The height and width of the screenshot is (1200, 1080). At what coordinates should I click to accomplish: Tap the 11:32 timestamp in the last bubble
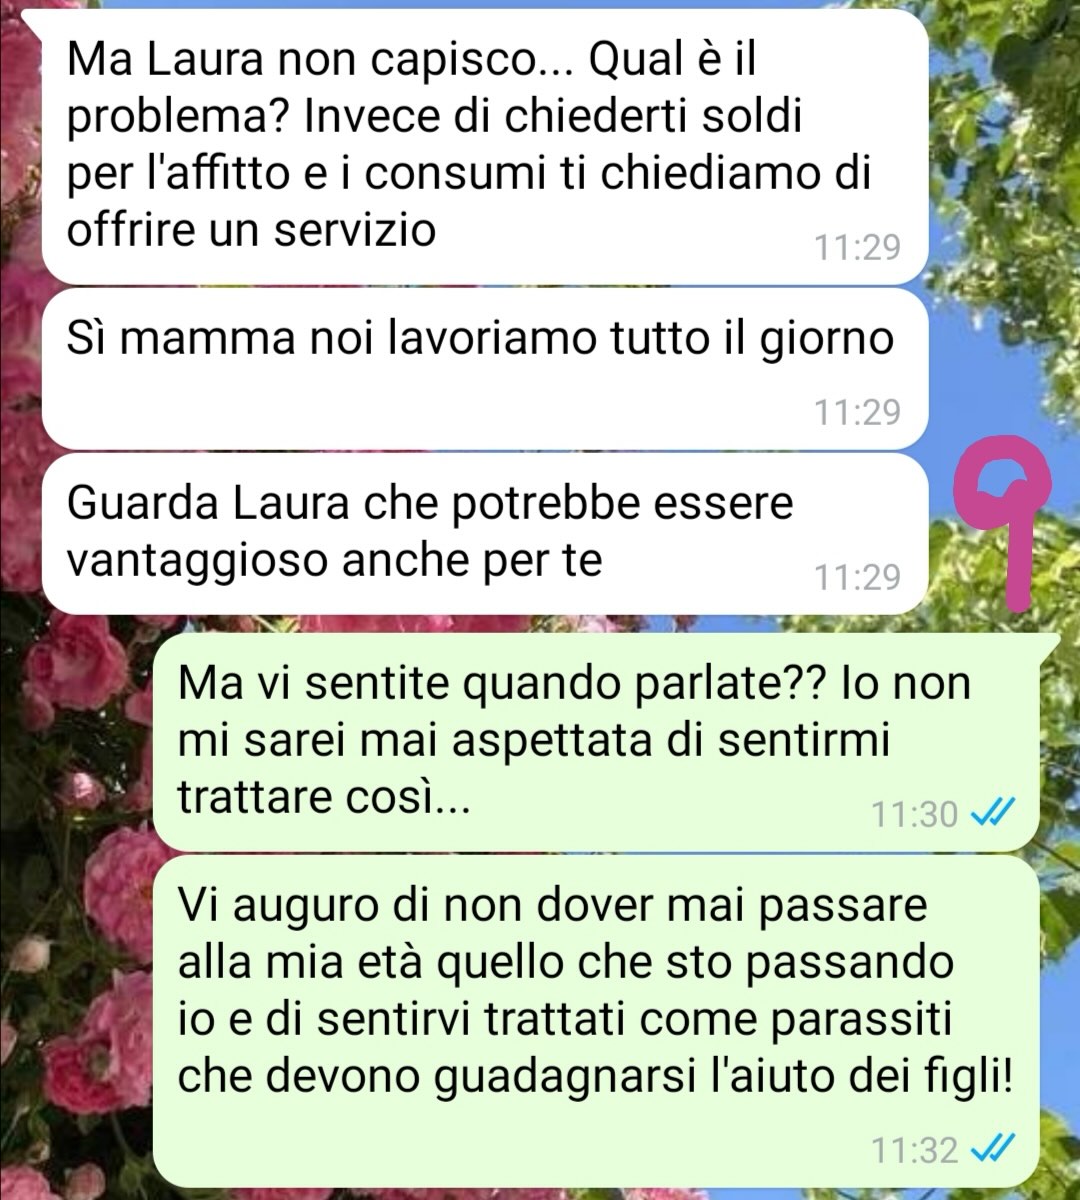(x=914, y=1149)
